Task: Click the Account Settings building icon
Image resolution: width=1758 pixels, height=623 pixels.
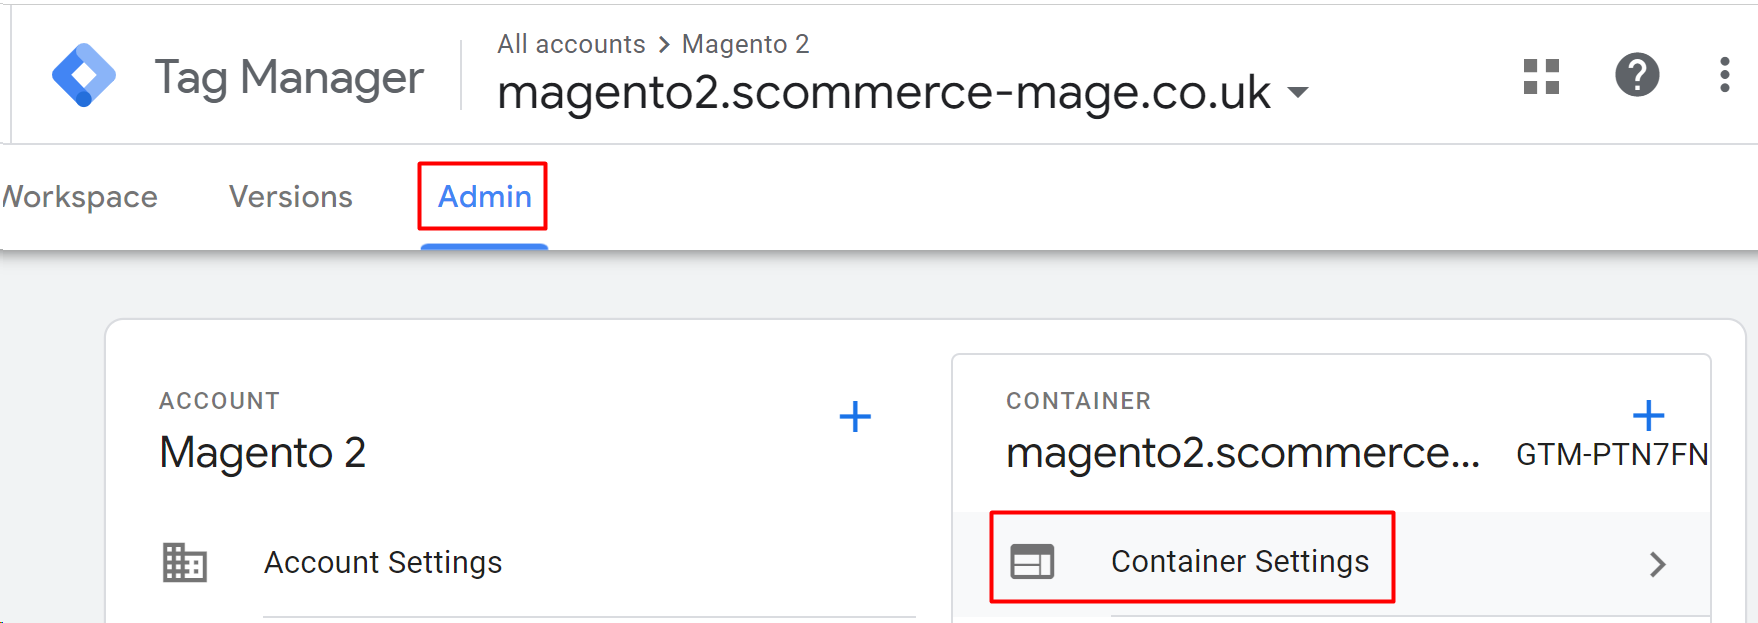Action: point(186,562)
